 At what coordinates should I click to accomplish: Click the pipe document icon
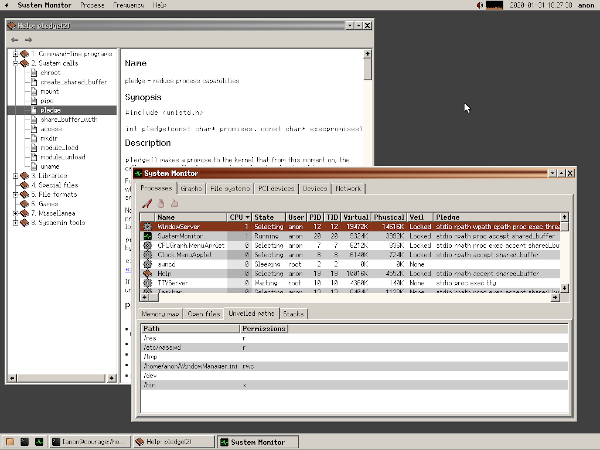[34, 101]
